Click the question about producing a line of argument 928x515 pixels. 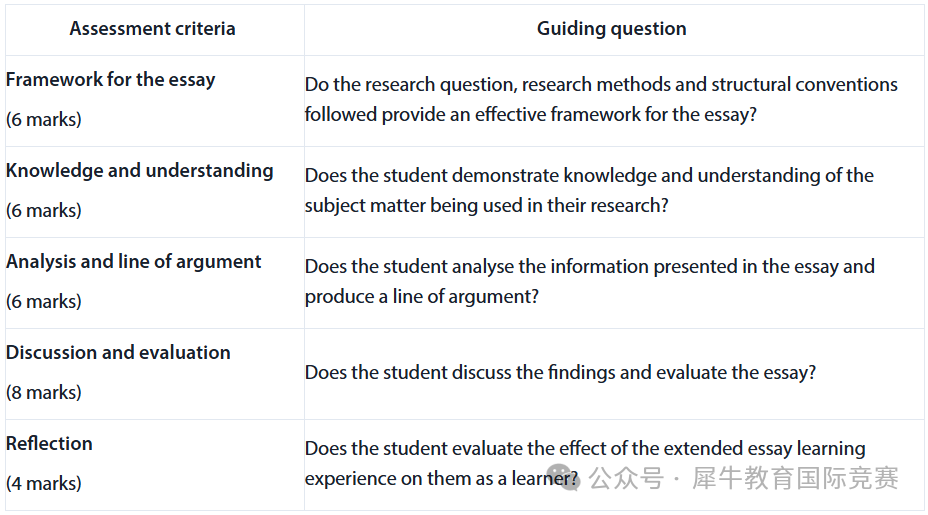pos(589,281)
